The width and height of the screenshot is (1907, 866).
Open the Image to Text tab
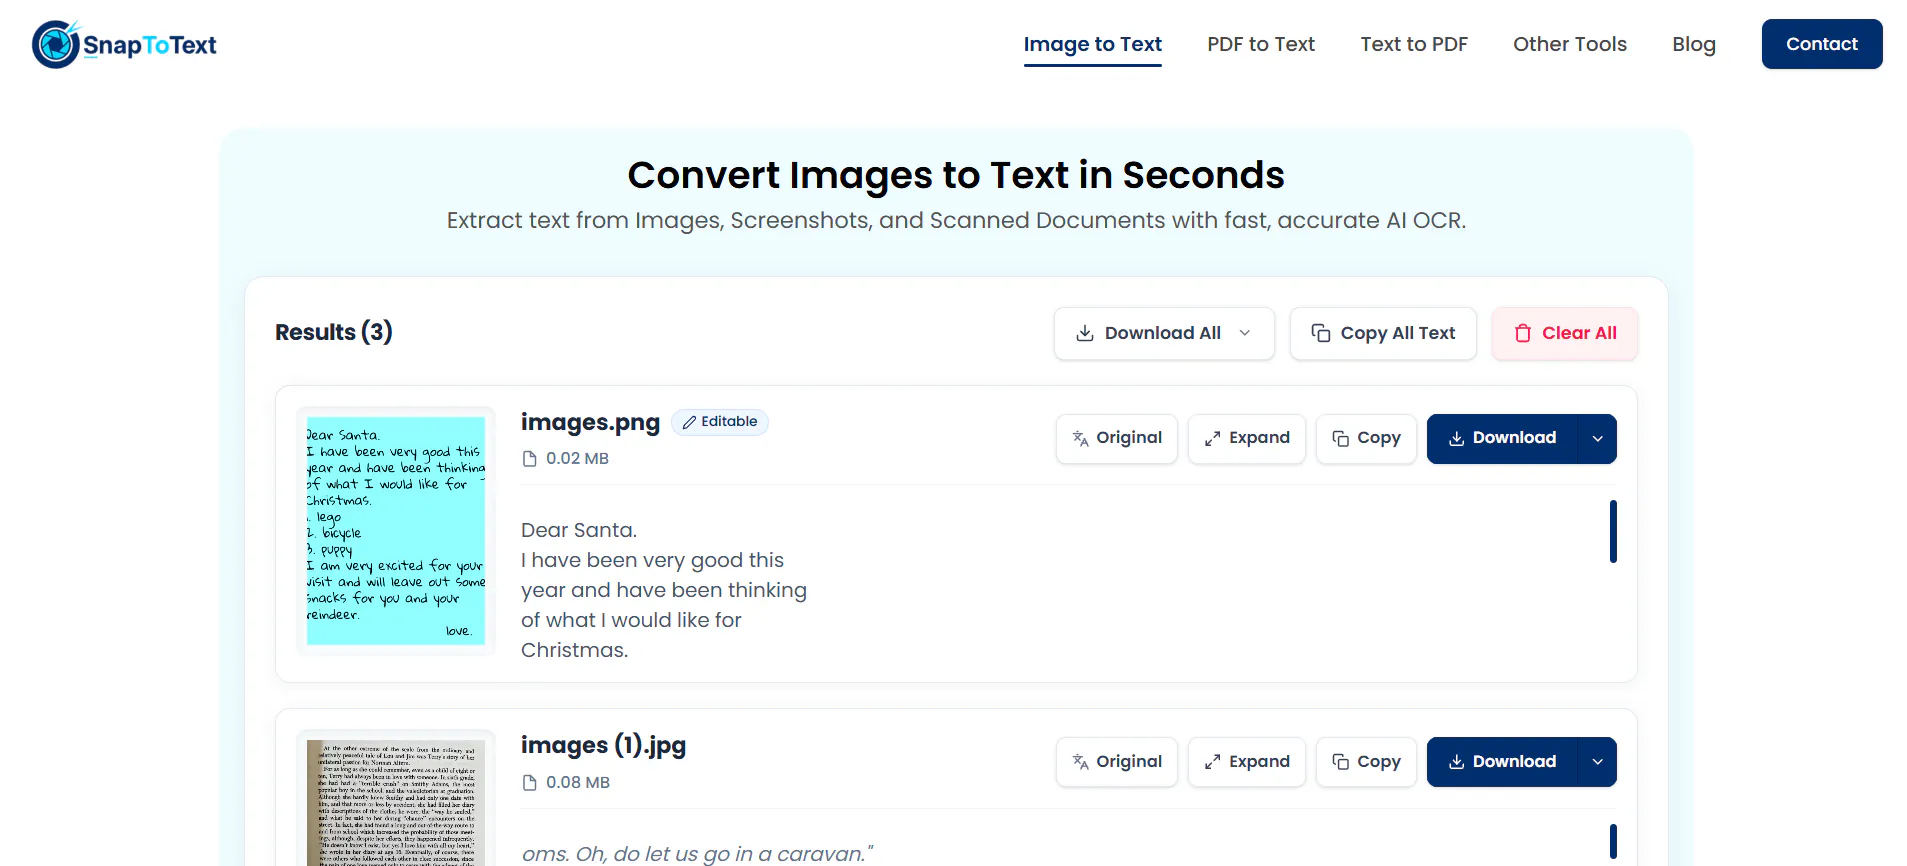pos(1092,44)
